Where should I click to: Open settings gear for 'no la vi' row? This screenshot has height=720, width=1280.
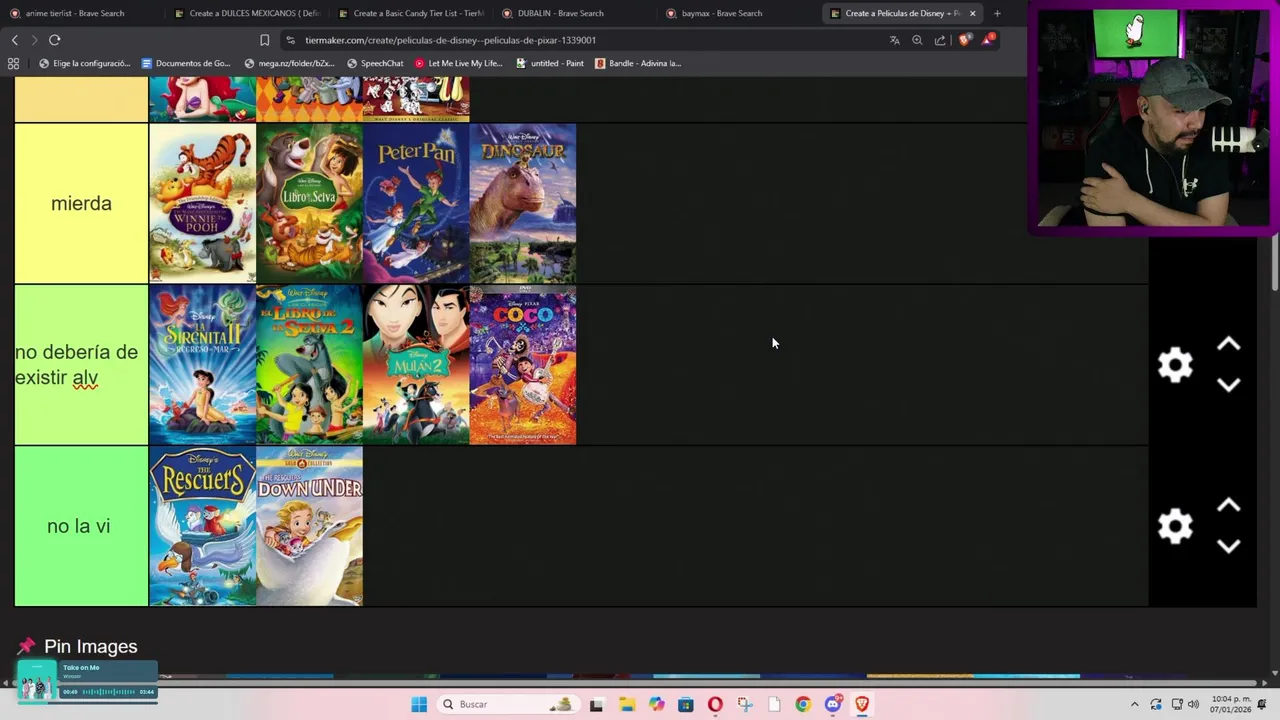click(x=1175, y=526)
